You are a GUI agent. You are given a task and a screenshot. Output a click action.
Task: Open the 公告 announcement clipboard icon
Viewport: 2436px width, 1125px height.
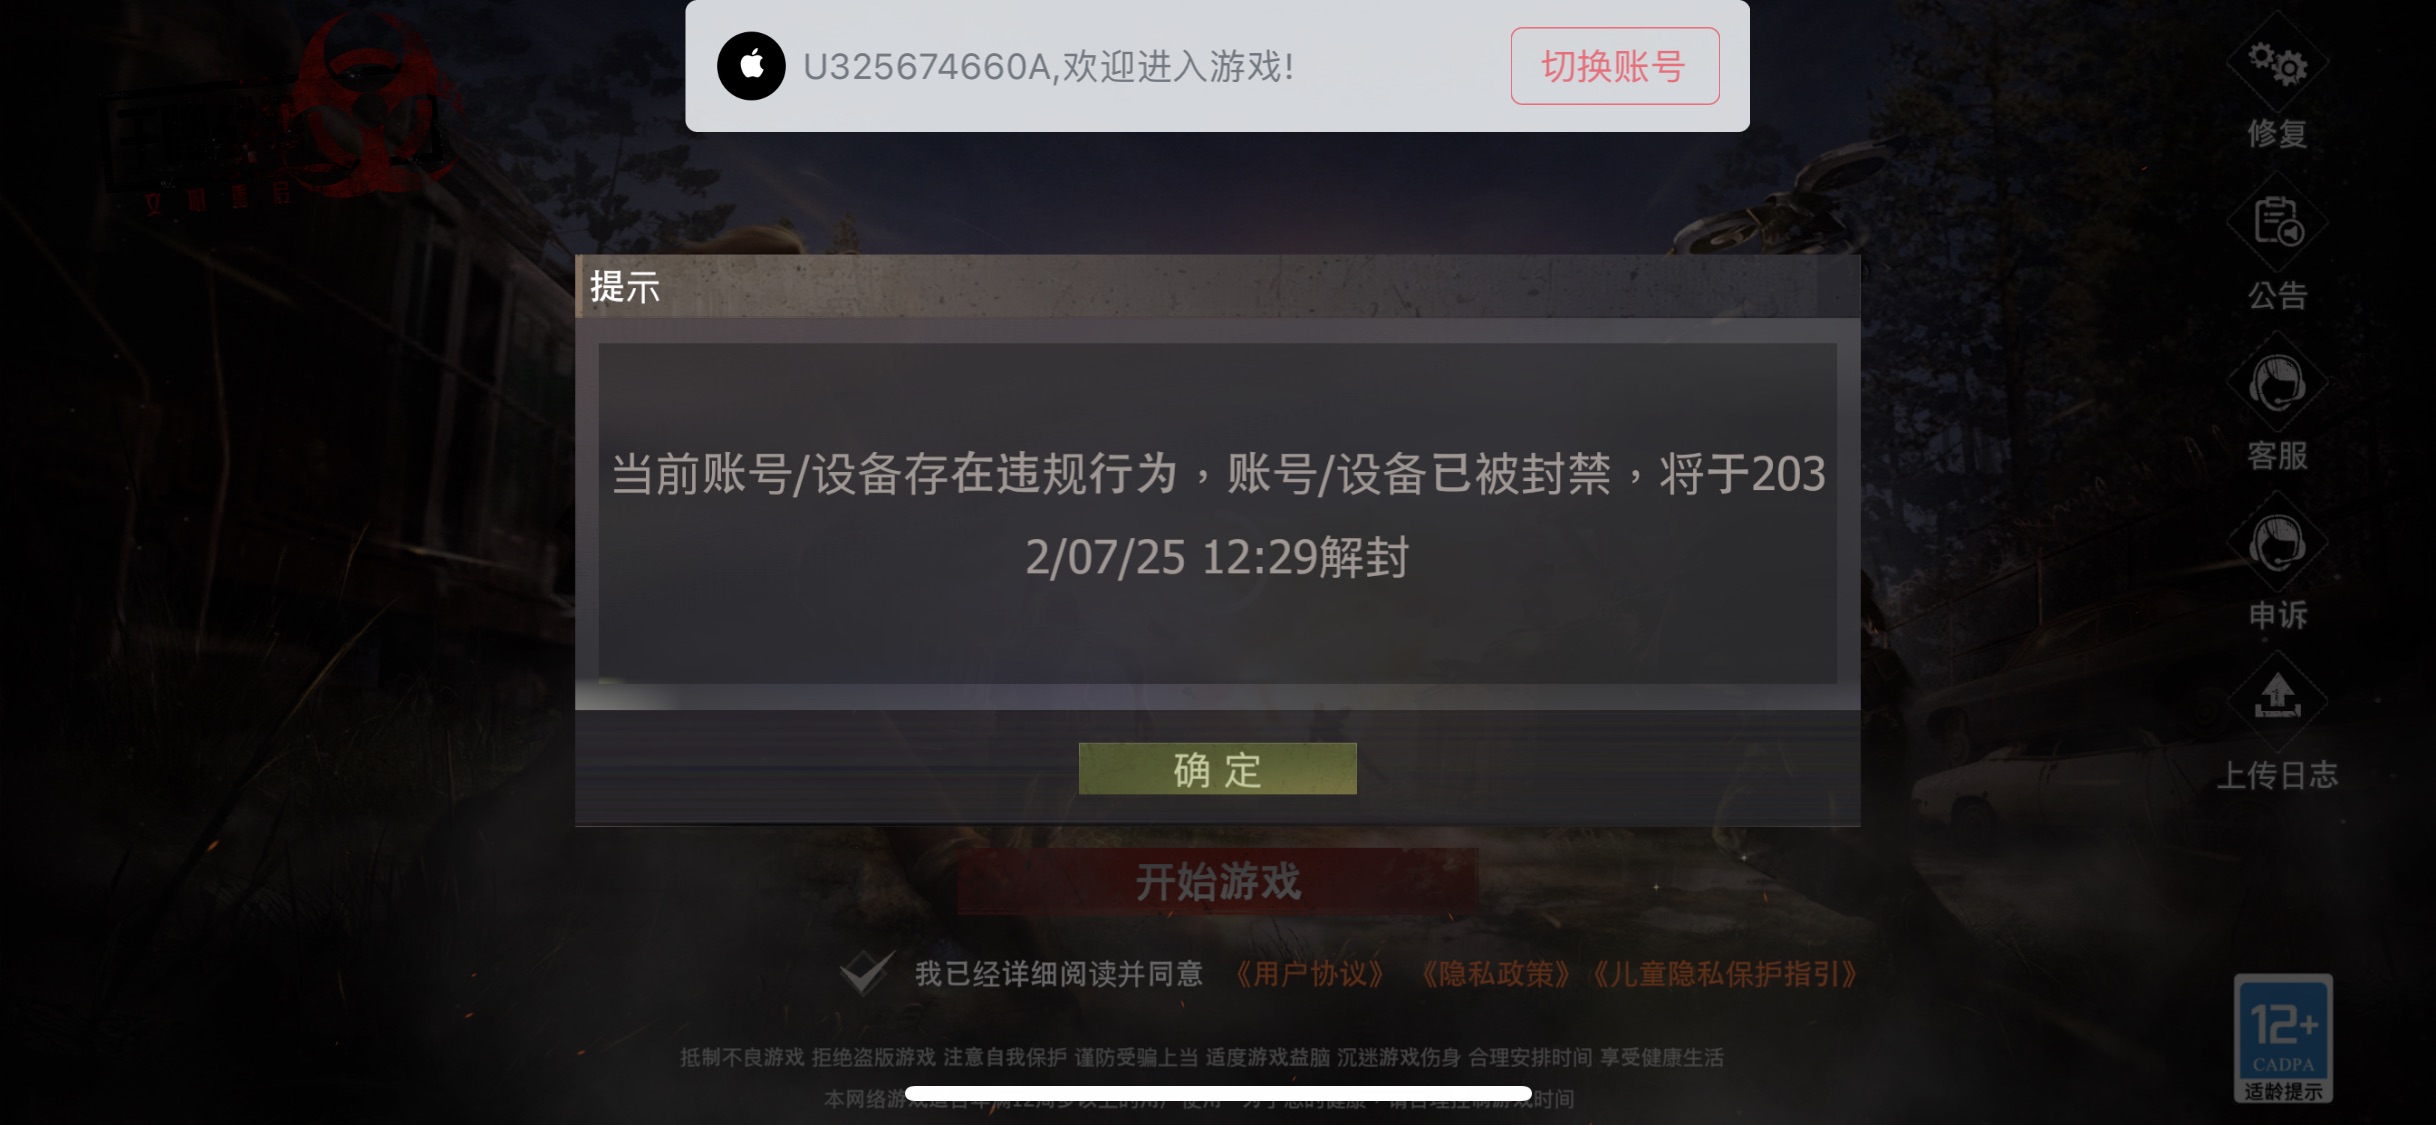2277,222
